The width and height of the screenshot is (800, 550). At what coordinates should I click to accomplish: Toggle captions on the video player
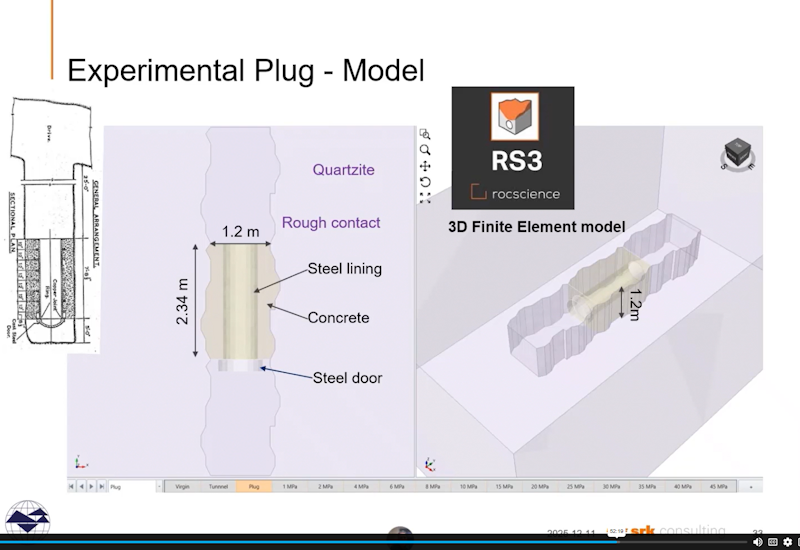coord(772,542)
